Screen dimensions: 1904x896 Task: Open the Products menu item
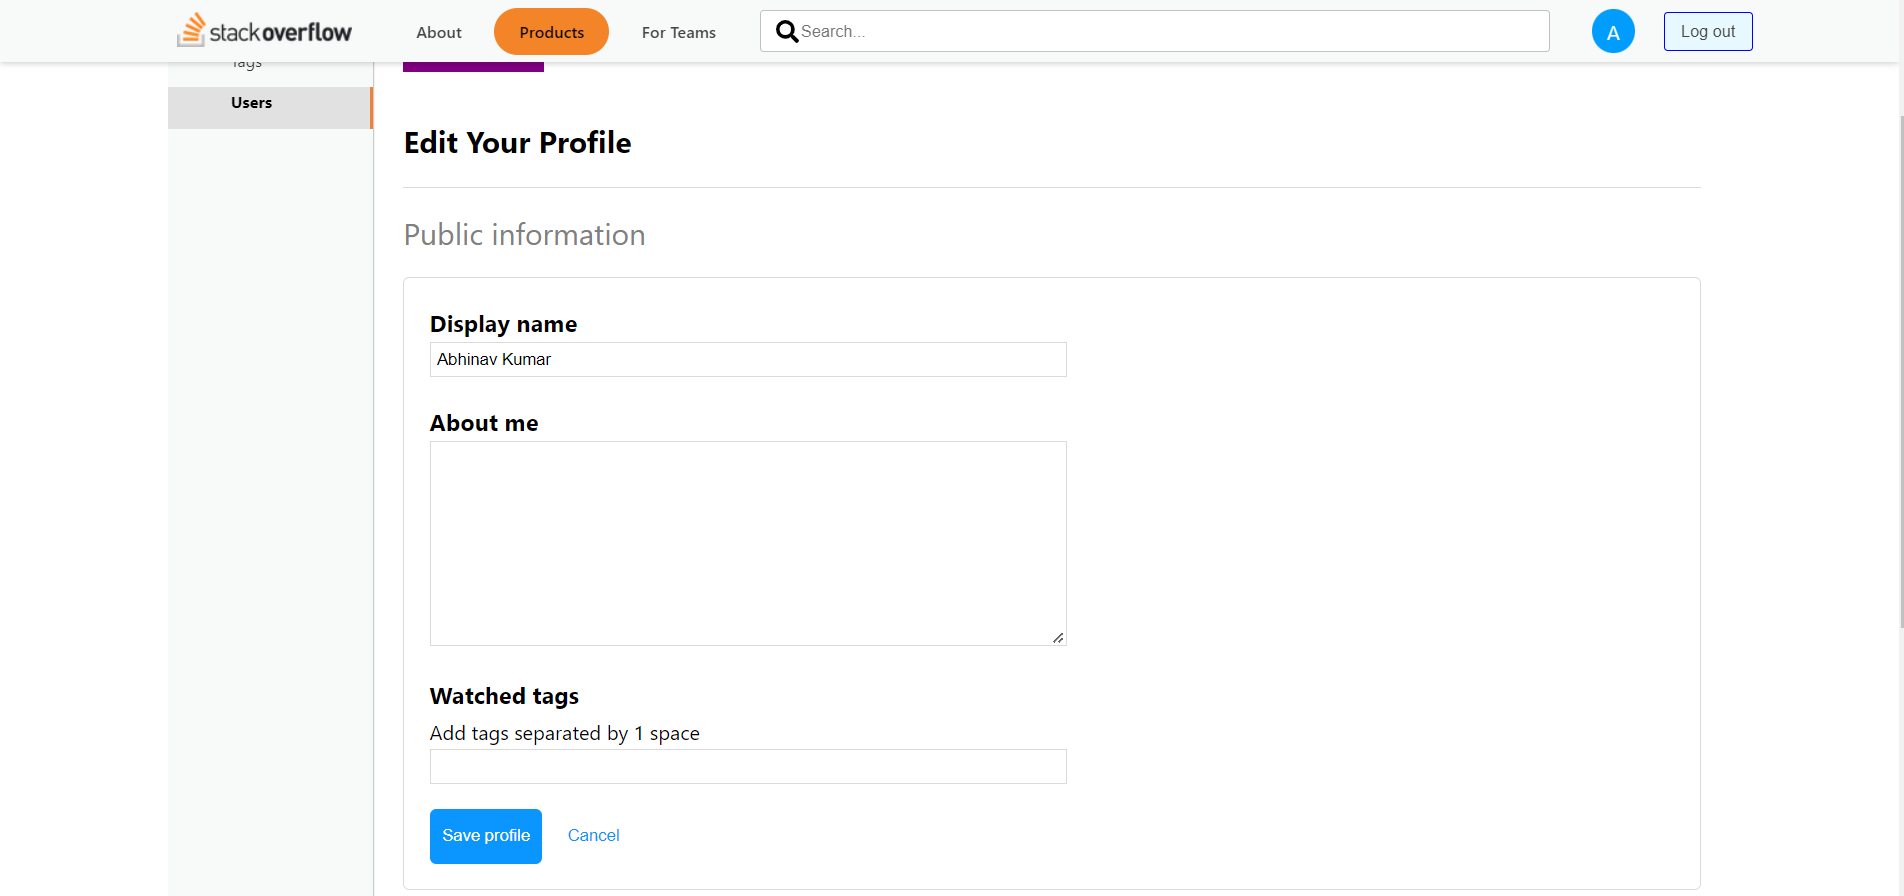pyautogui.click(x=551, y=32)
